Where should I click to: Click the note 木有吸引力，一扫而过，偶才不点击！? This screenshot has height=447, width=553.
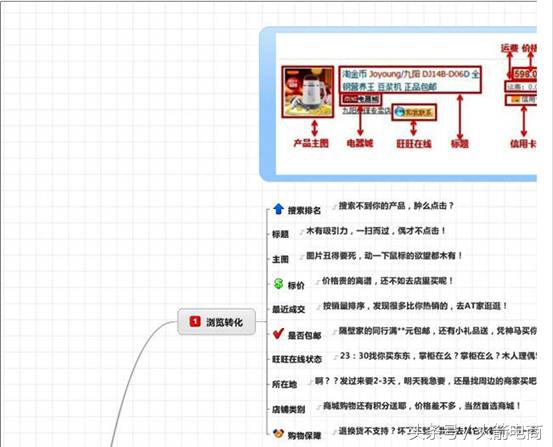pos(376,231)
